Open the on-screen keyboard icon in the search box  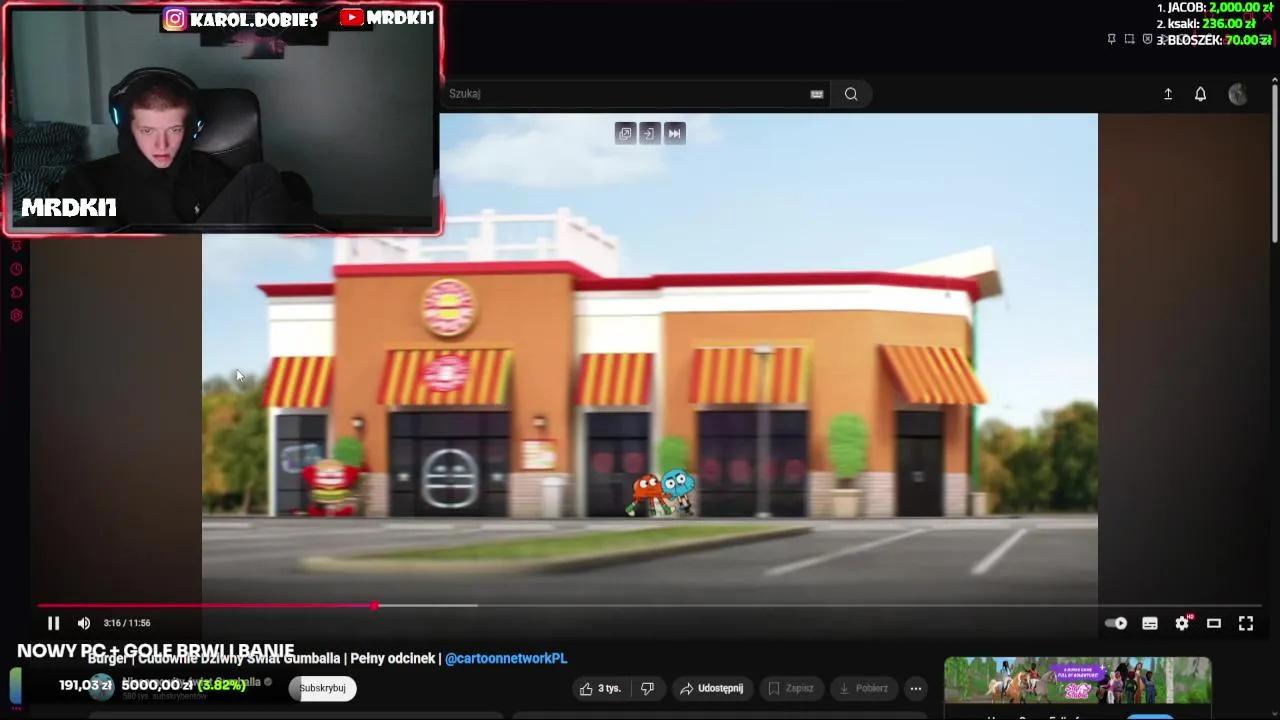tap(817, 94)
